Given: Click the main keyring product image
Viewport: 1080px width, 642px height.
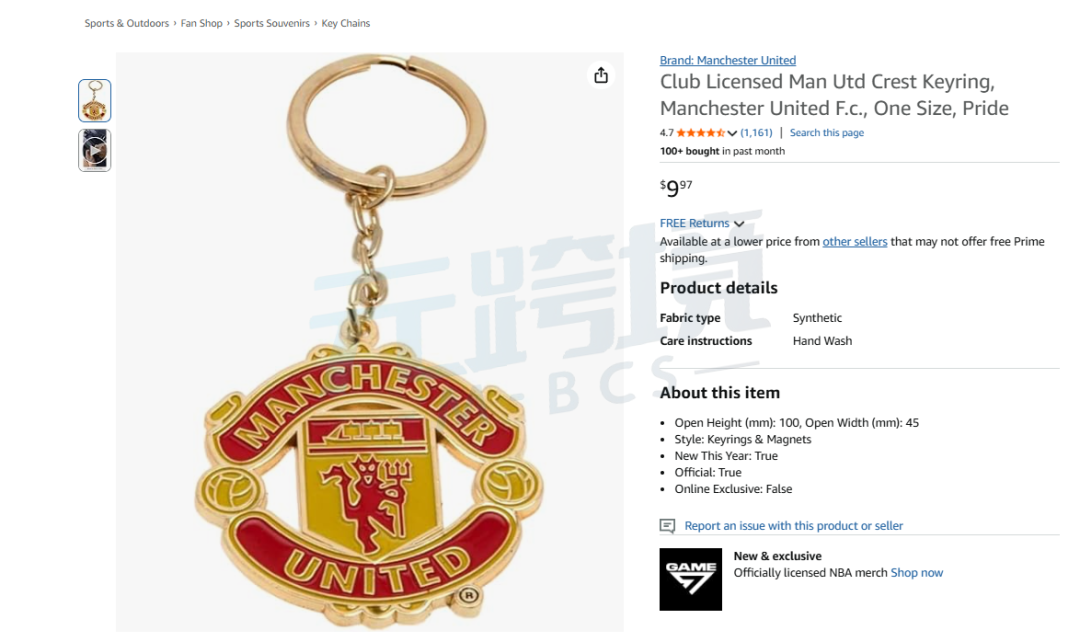Looking at the screenshot, I should (369, 342).
